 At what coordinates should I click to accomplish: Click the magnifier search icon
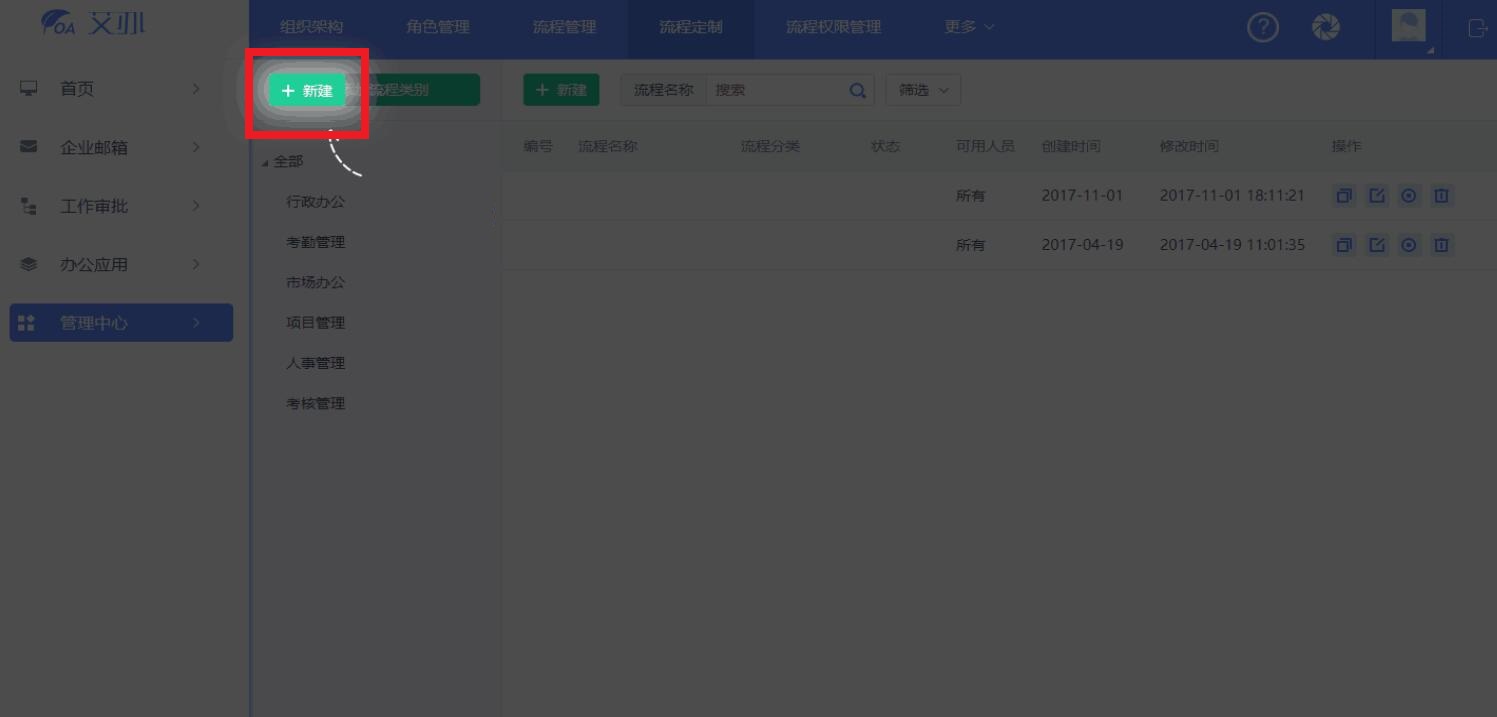[x=857, y=90]
